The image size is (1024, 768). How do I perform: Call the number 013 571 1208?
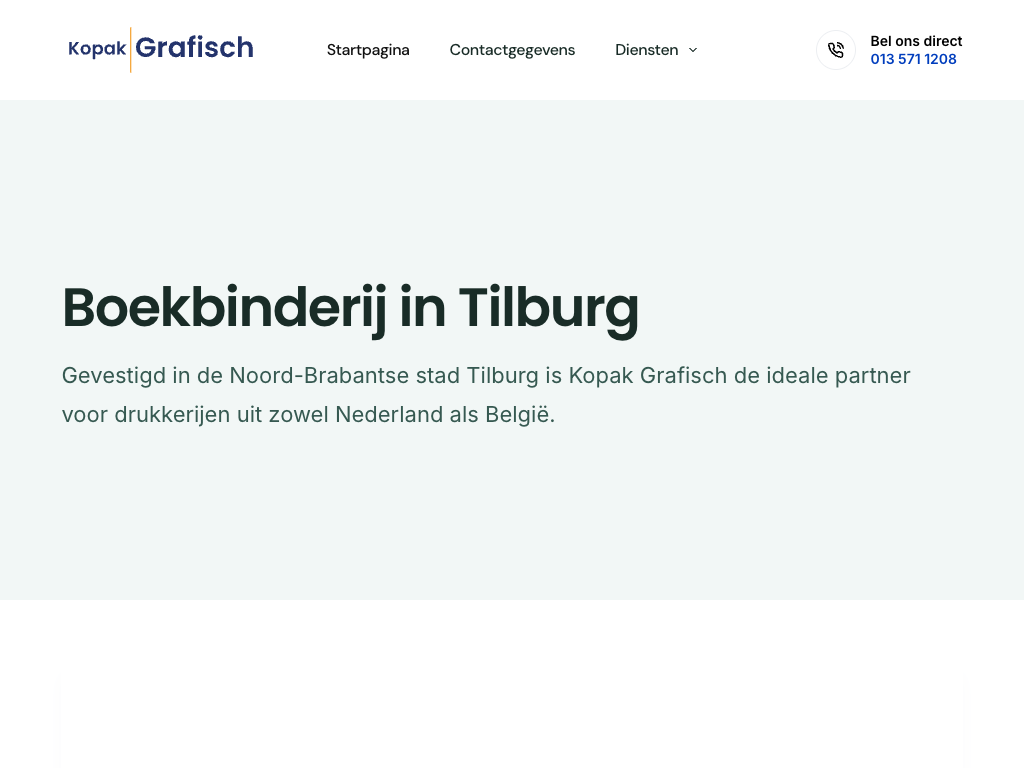(x=913, y=59)
